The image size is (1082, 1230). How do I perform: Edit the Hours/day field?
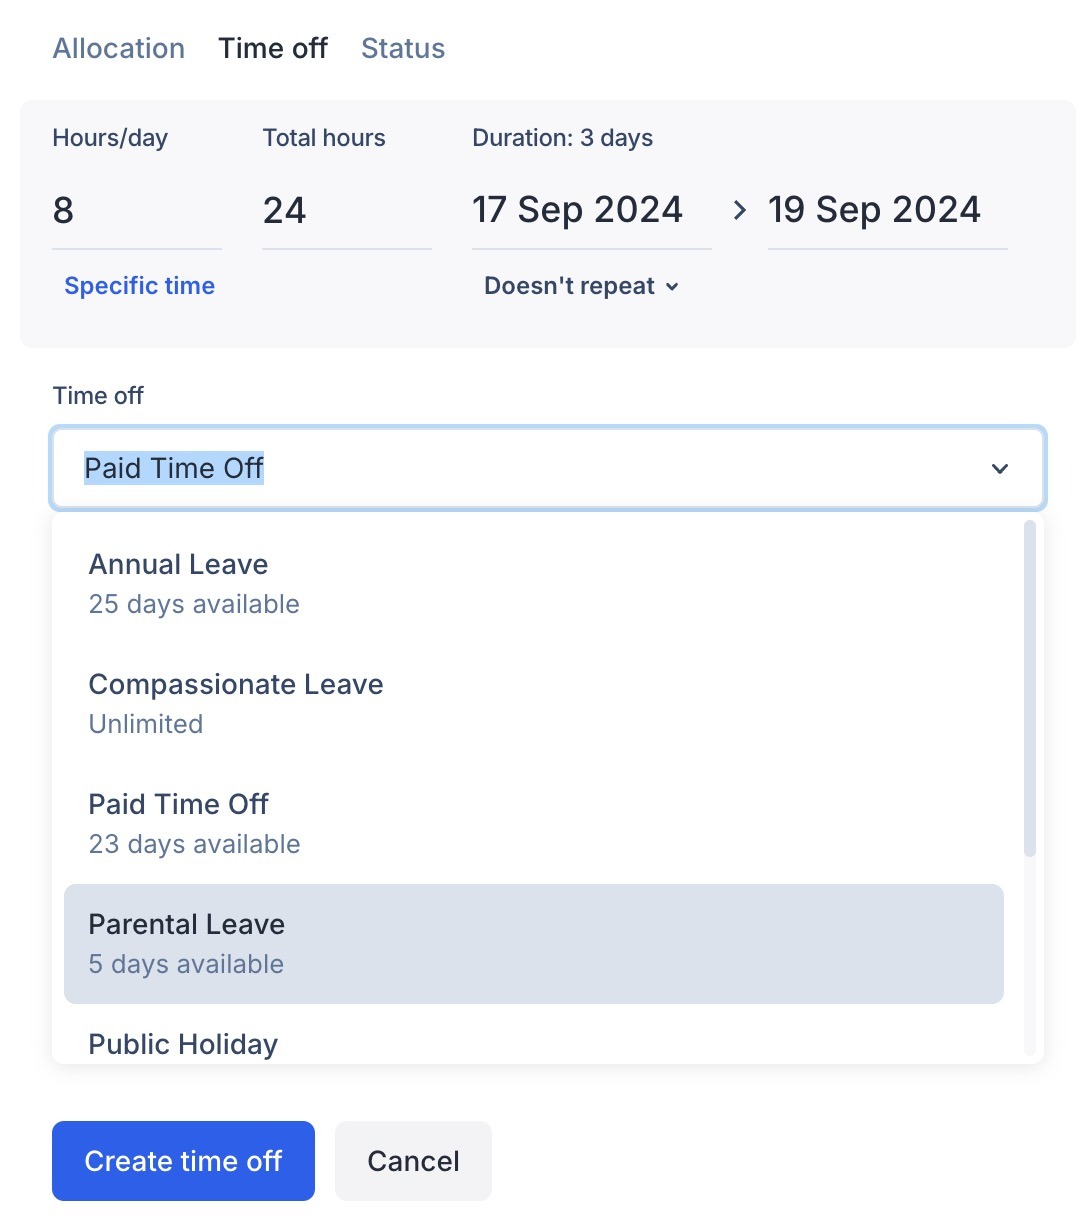136,211
